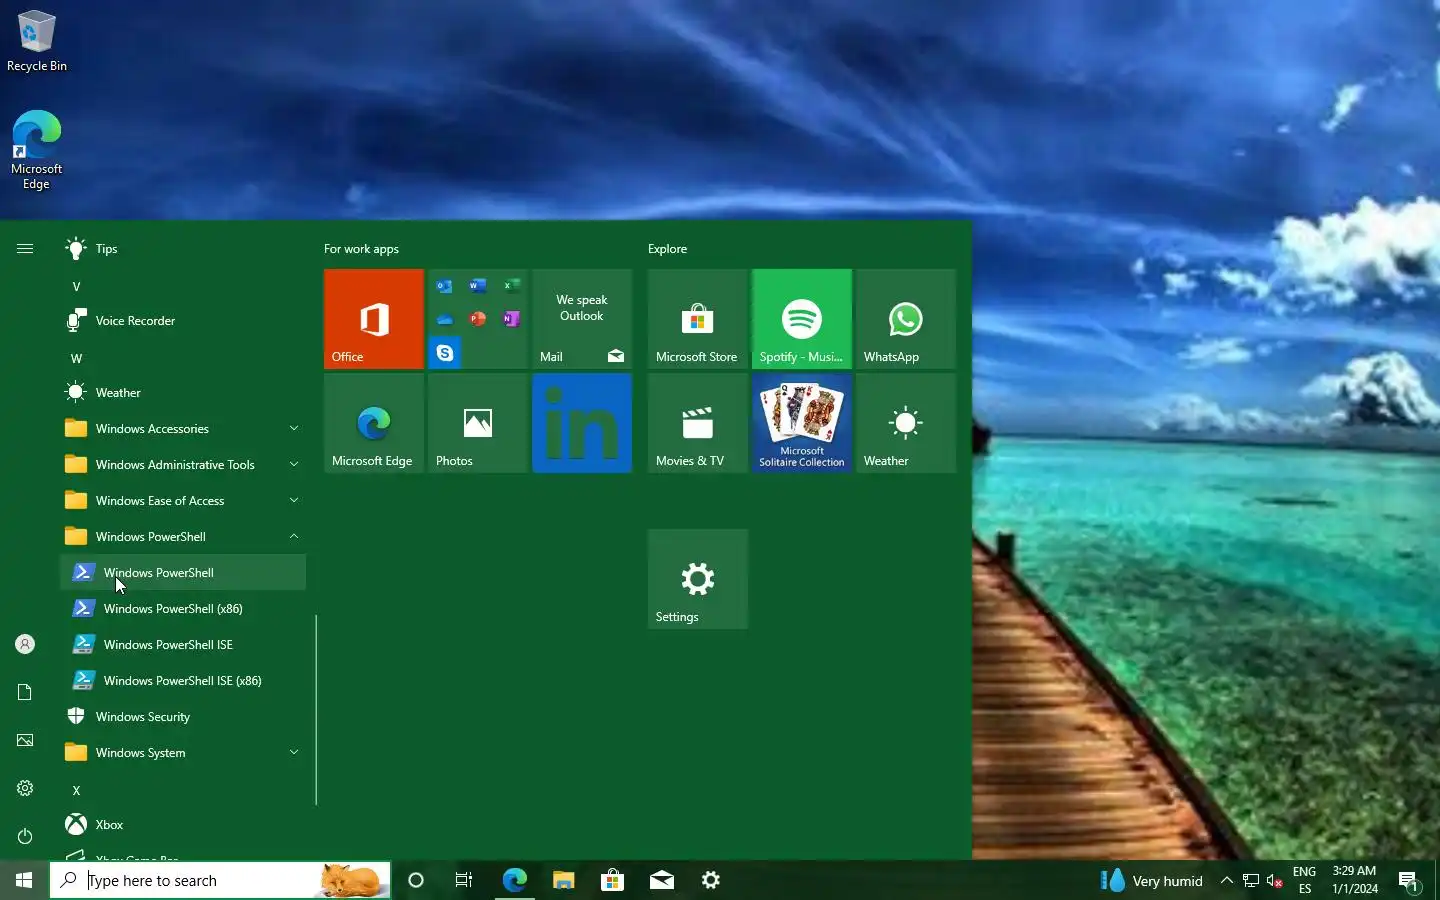Open the LinkedIn tile
Image resolution: width=1440 pixels, height=900 pixels.
[x=582, y=423]
